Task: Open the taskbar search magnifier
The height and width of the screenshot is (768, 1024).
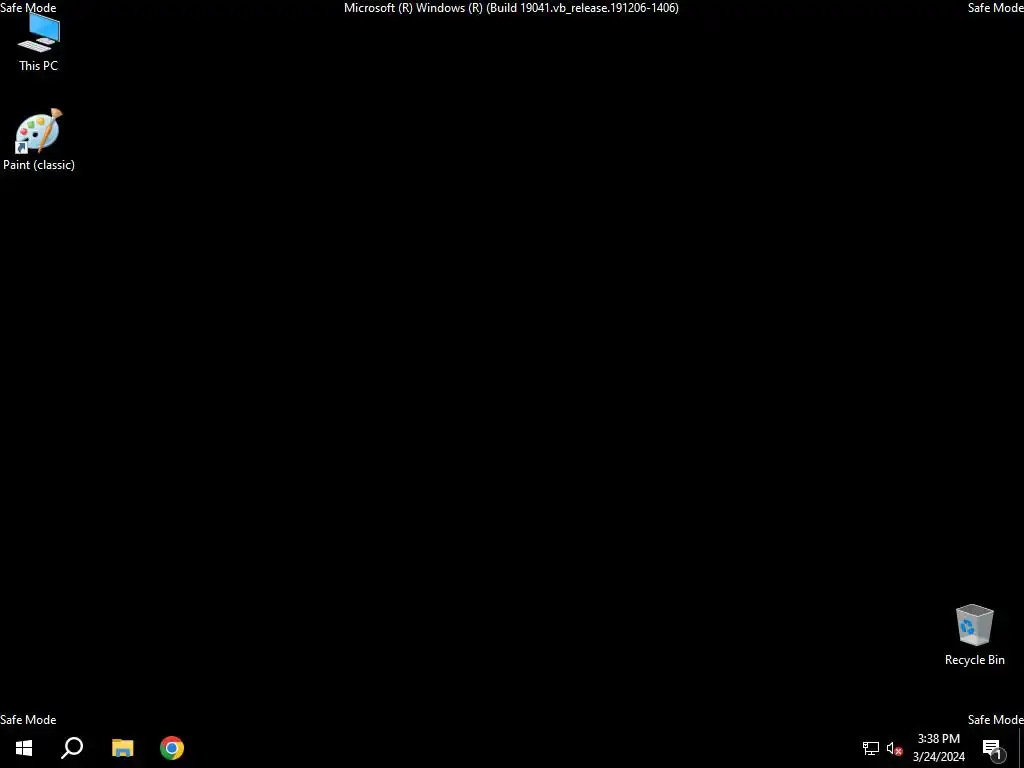Action: [x=72, y=748]
